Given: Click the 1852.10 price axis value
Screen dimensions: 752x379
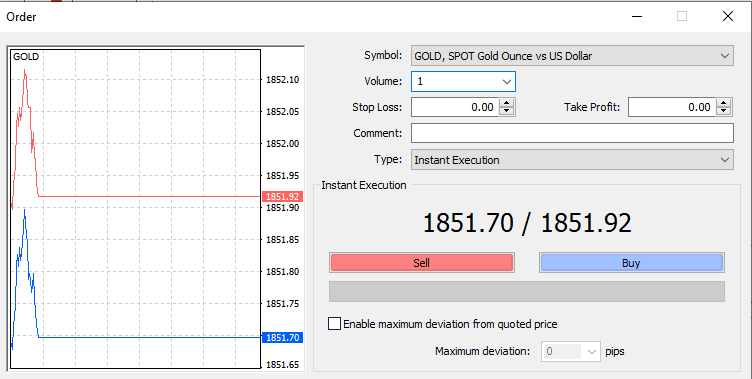Looking at the screenshot, I should 282,80.
